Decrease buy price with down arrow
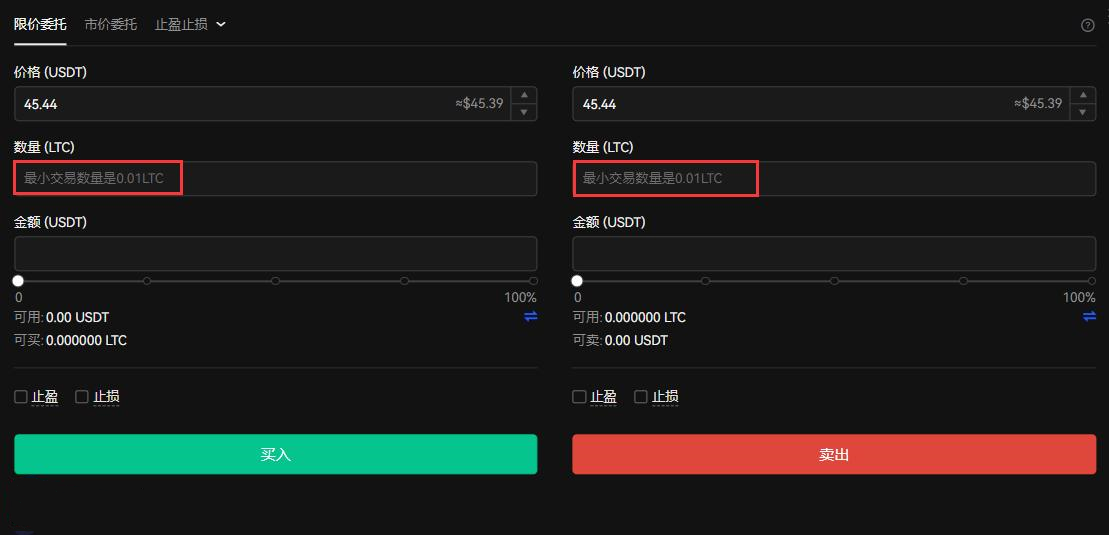The height and width of the screenshot is (535, 1109). tap(524, 112)
